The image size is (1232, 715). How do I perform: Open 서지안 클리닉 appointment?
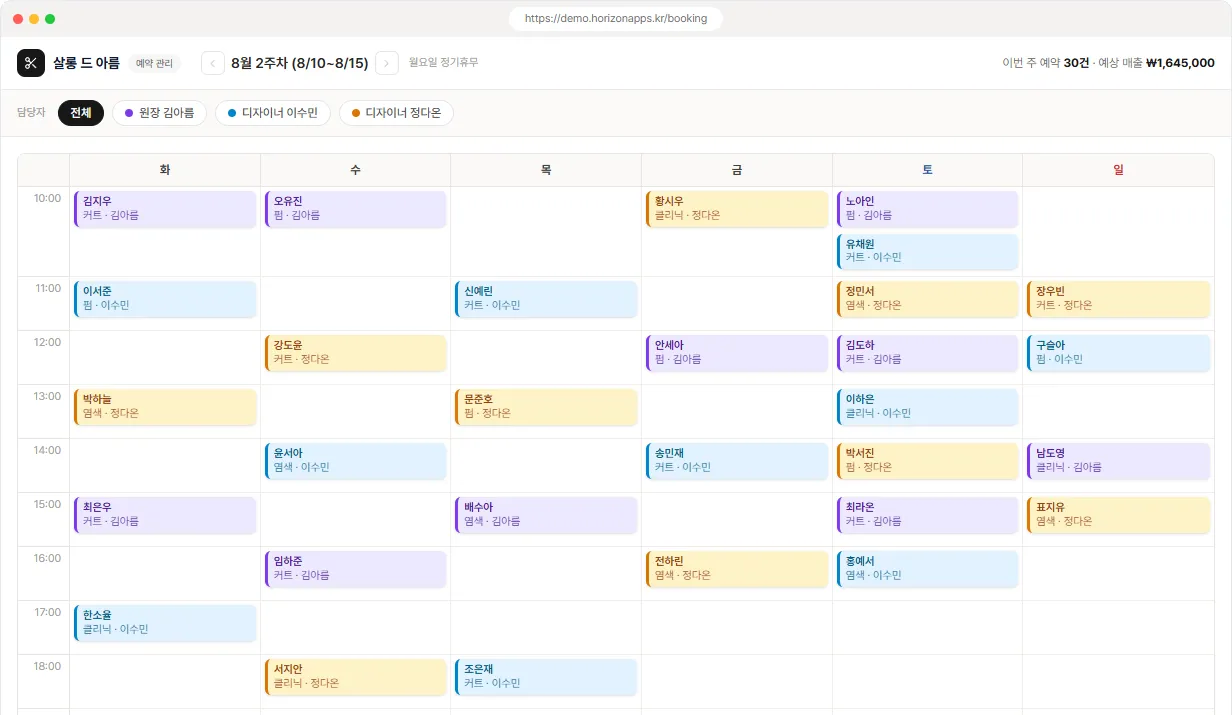coord(355,677)
